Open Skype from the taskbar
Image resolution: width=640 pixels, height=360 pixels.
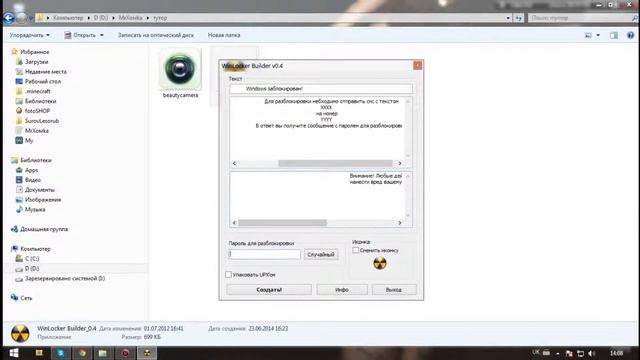[x=60, y=353]
